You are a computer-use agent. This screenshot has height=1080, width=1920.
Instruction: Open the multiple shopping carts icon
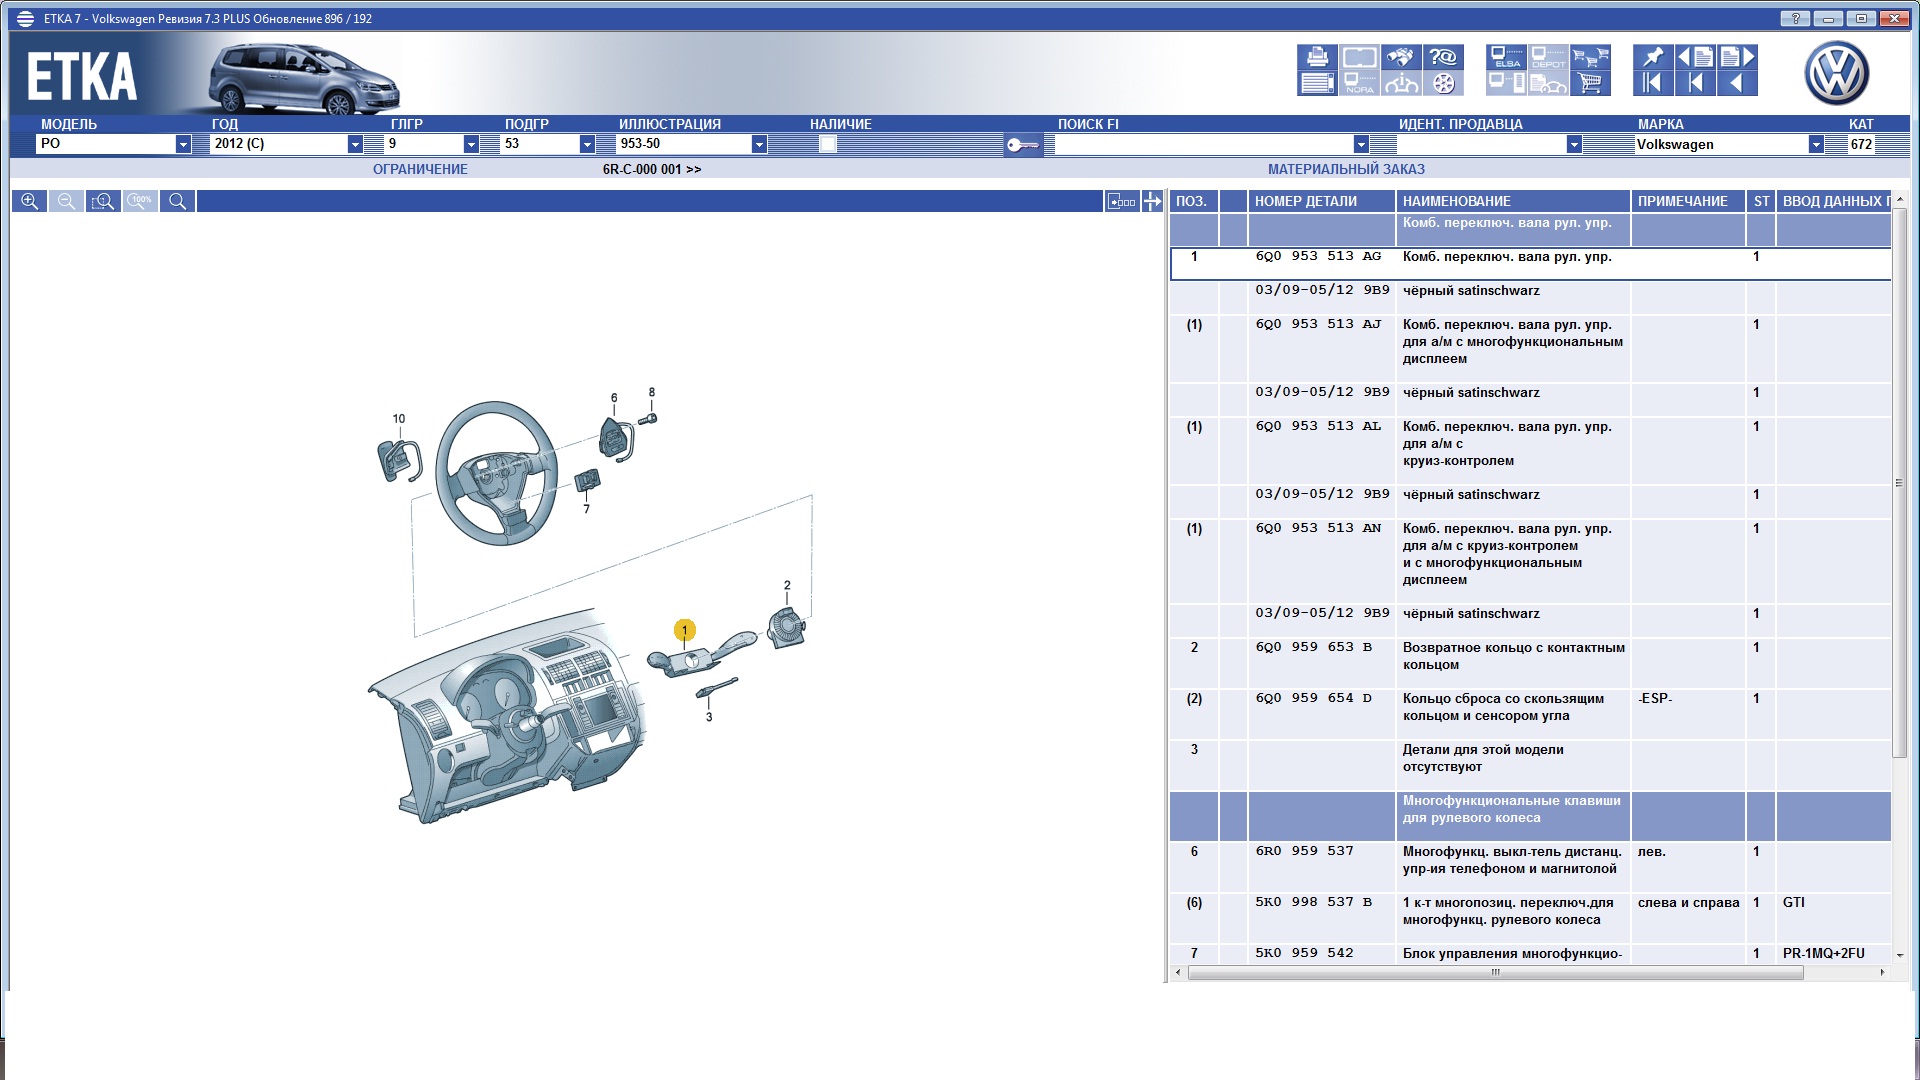point(1590,57)
